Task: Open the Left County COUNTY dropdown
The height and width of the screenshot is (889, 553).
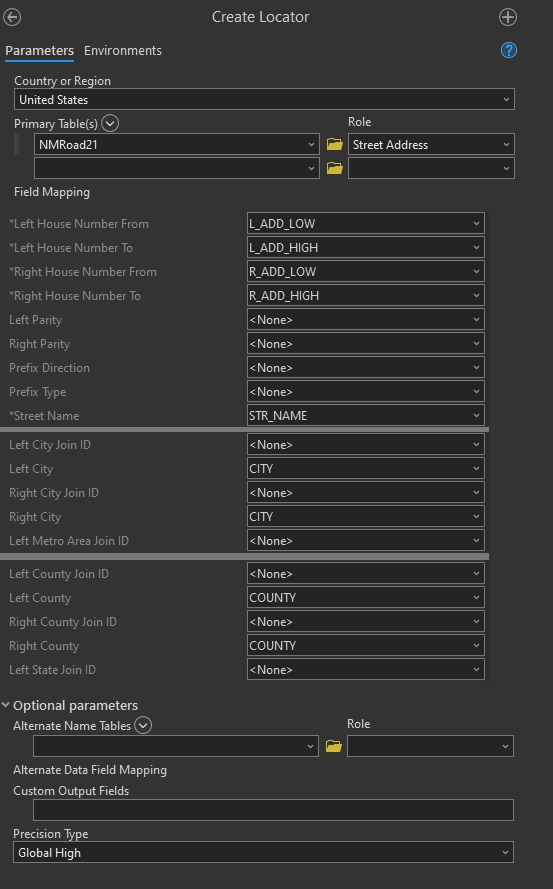Action: click(365, 598)
